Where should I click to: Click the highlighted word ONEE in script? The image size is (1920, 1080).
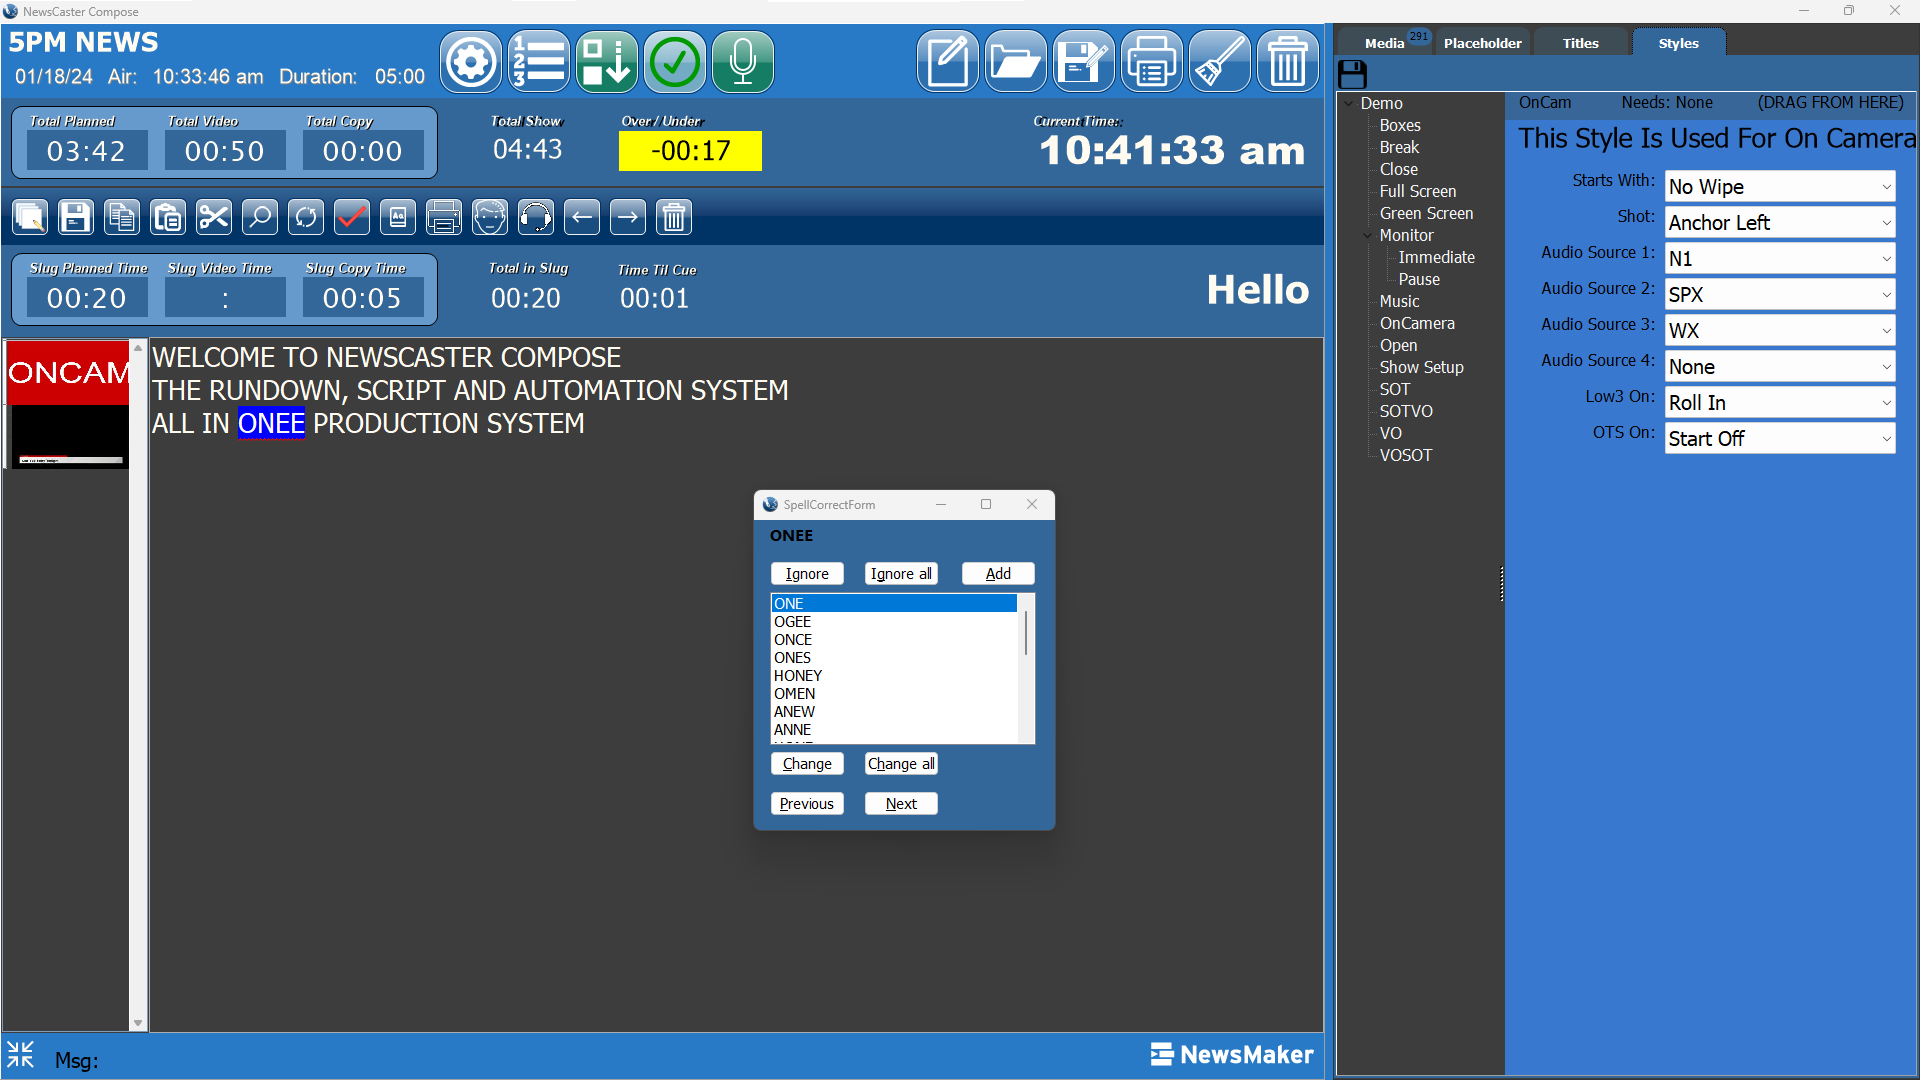tap(271, 424)
